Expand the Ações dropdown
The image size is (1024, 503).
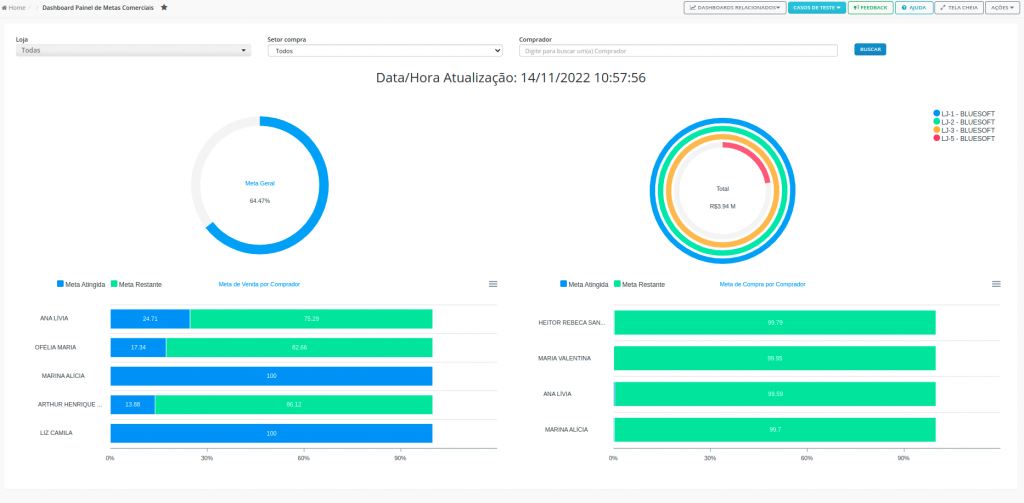[1002, 8]
